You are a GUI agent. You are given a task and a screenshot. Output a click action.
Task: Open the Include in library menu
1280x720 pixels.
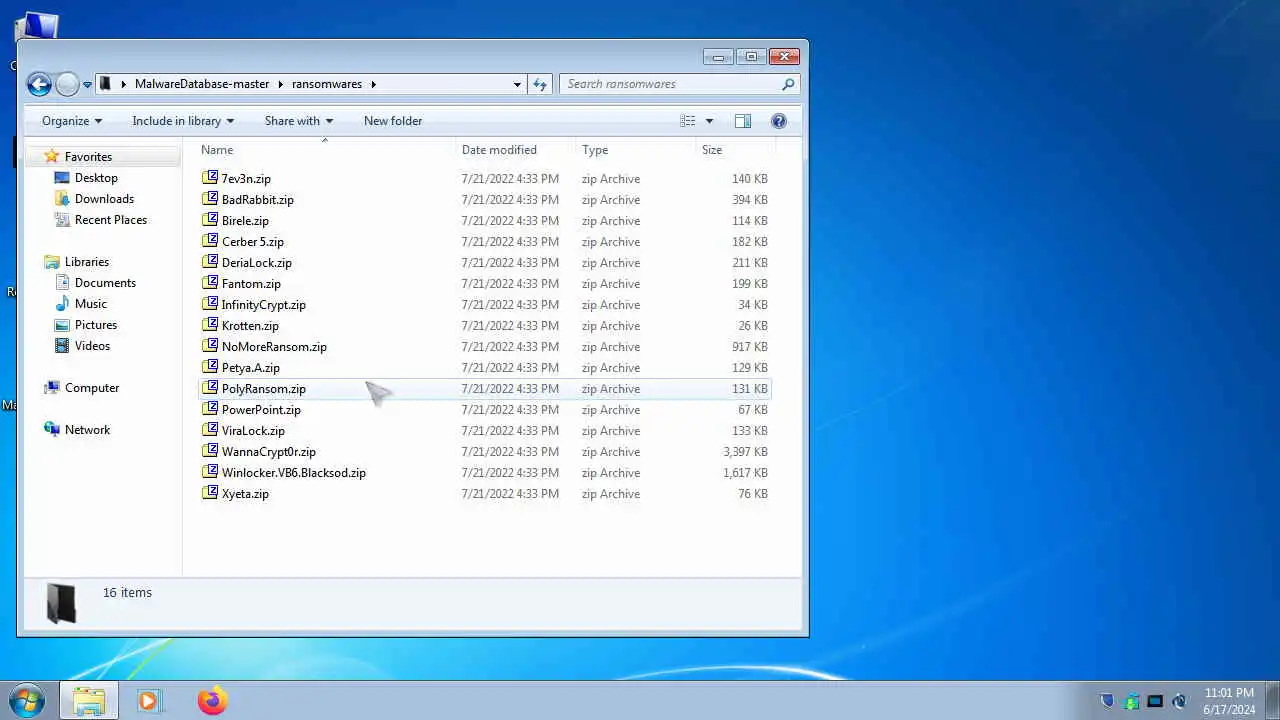pyautogui.click(x=183, y=121)
